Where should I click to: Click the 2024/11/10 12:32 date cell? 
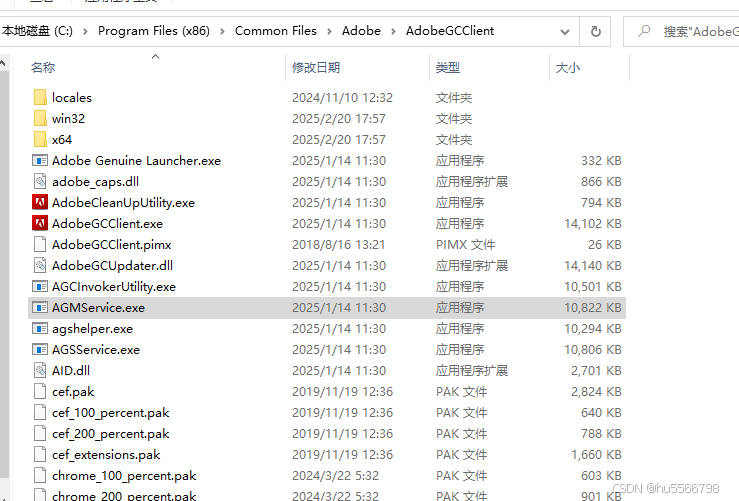342,98
